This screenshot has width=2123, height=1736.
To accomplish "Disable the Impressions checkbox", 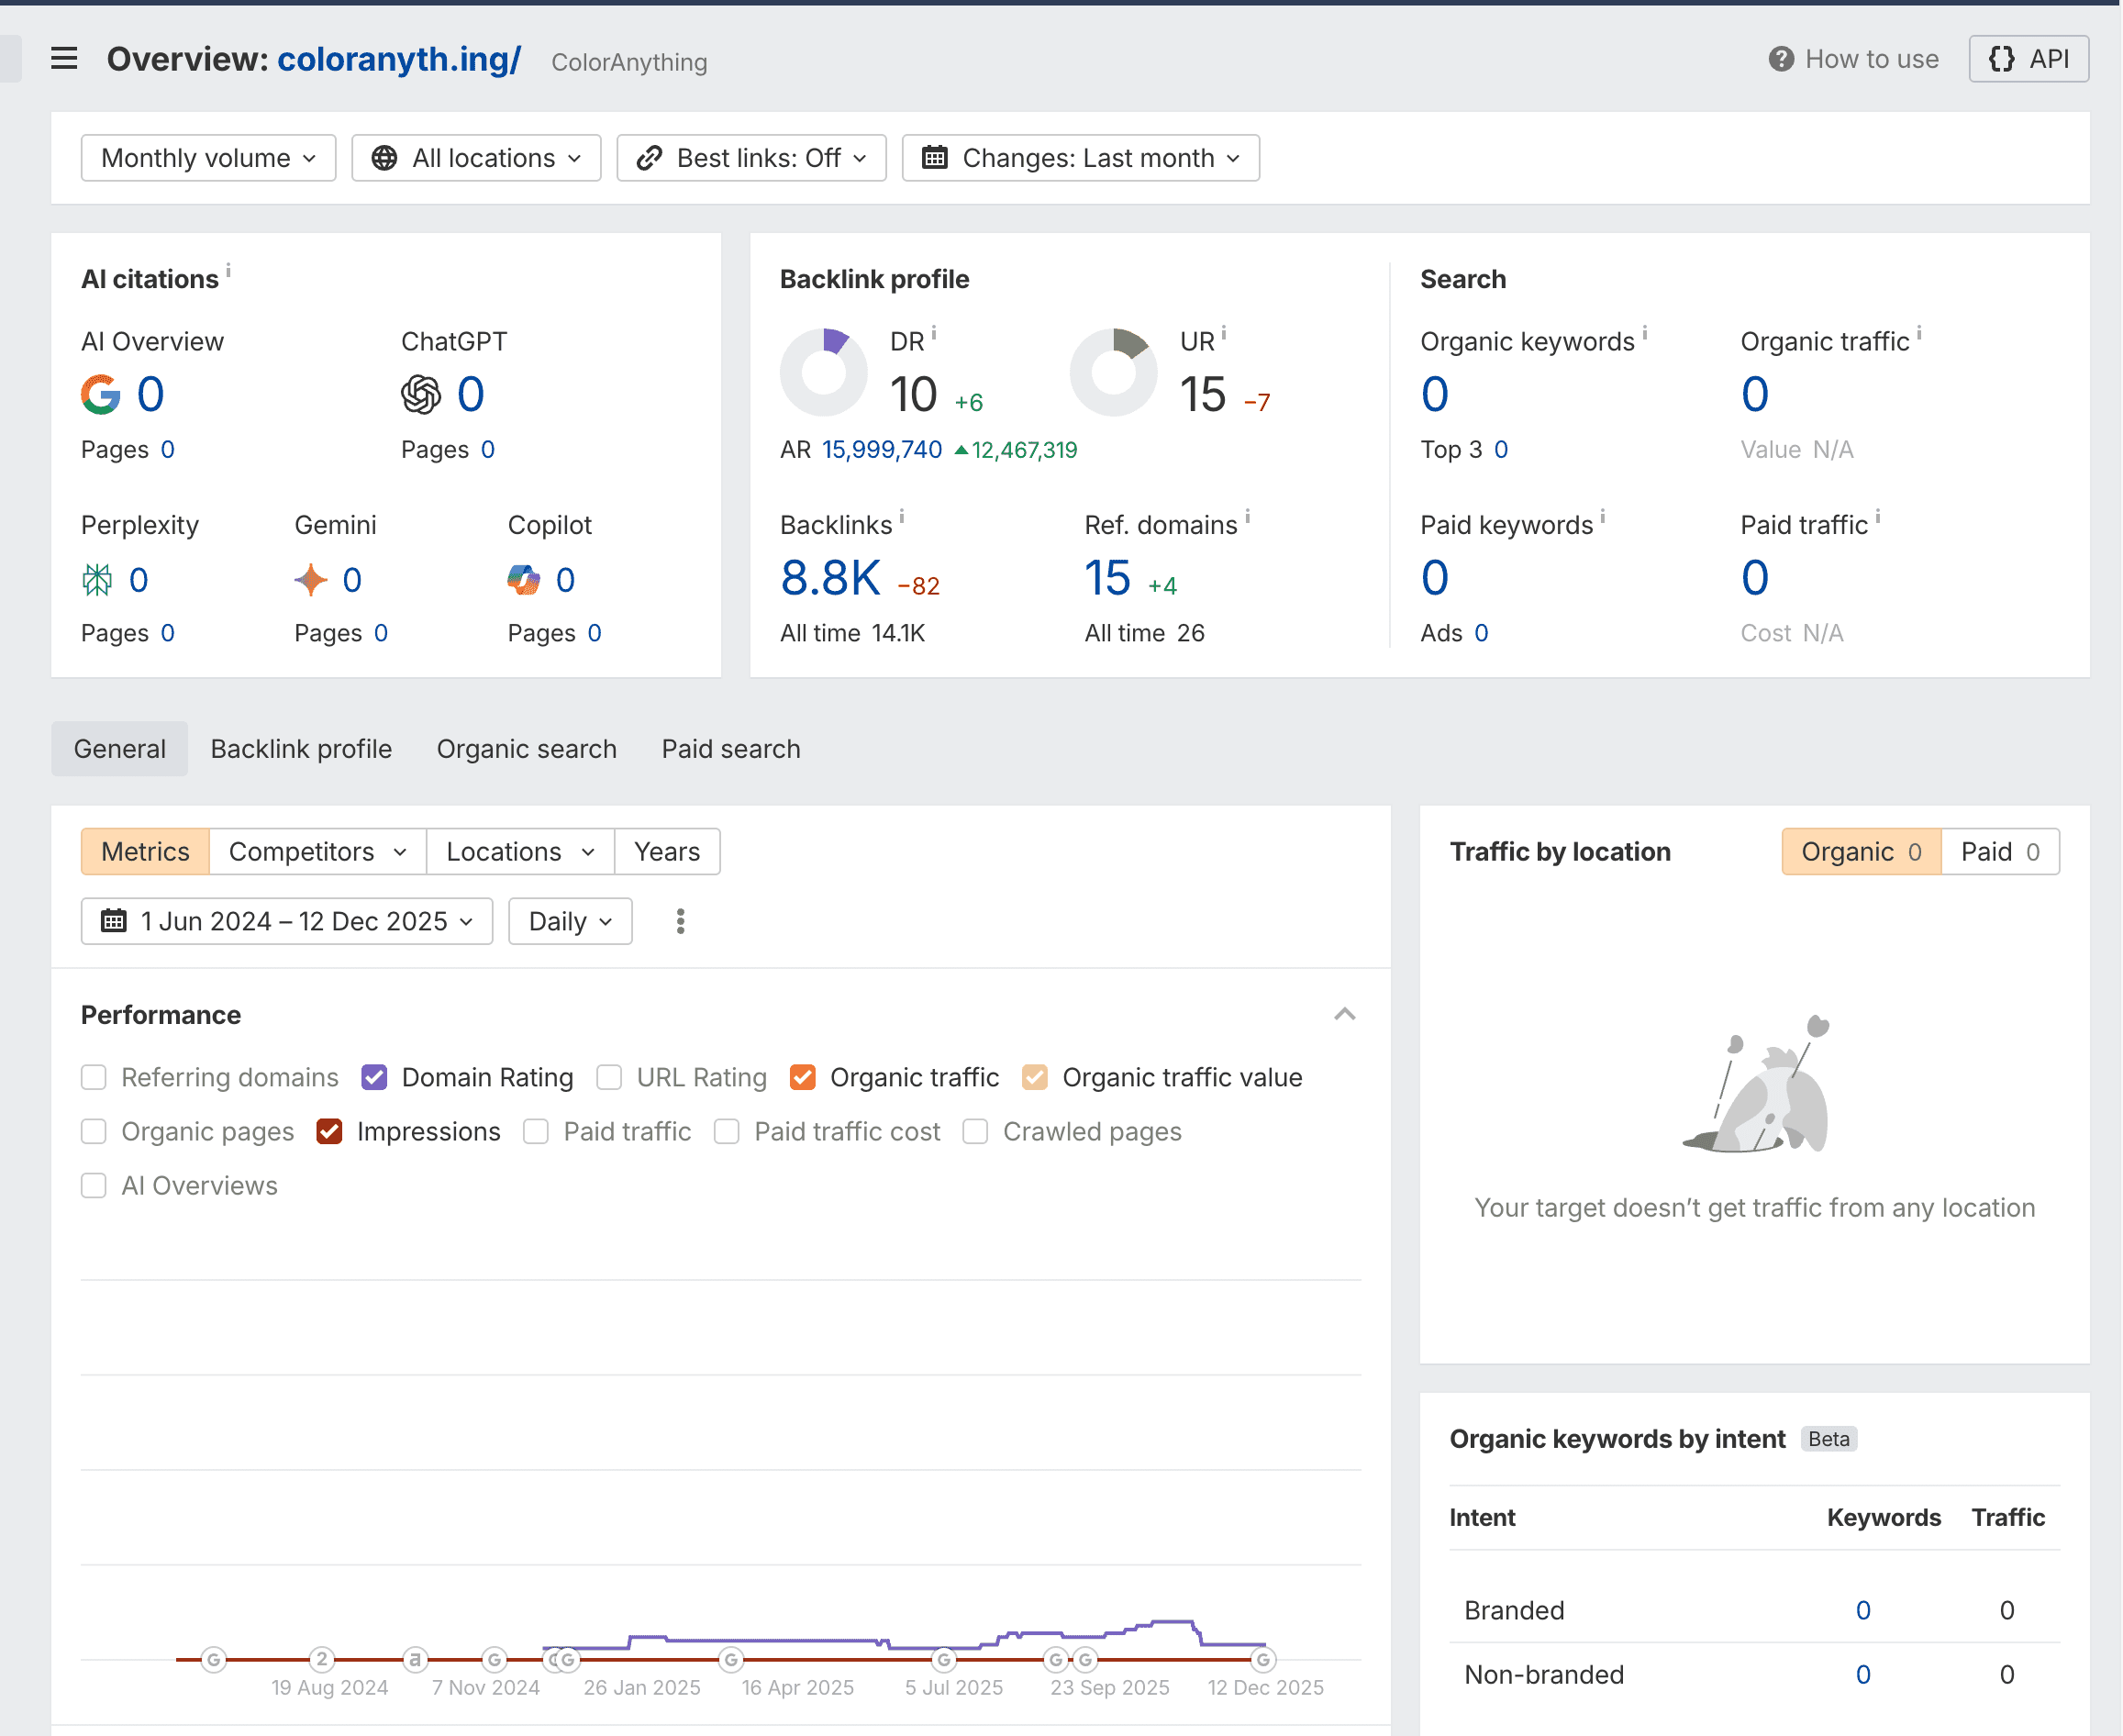I will coord(329,1131).
